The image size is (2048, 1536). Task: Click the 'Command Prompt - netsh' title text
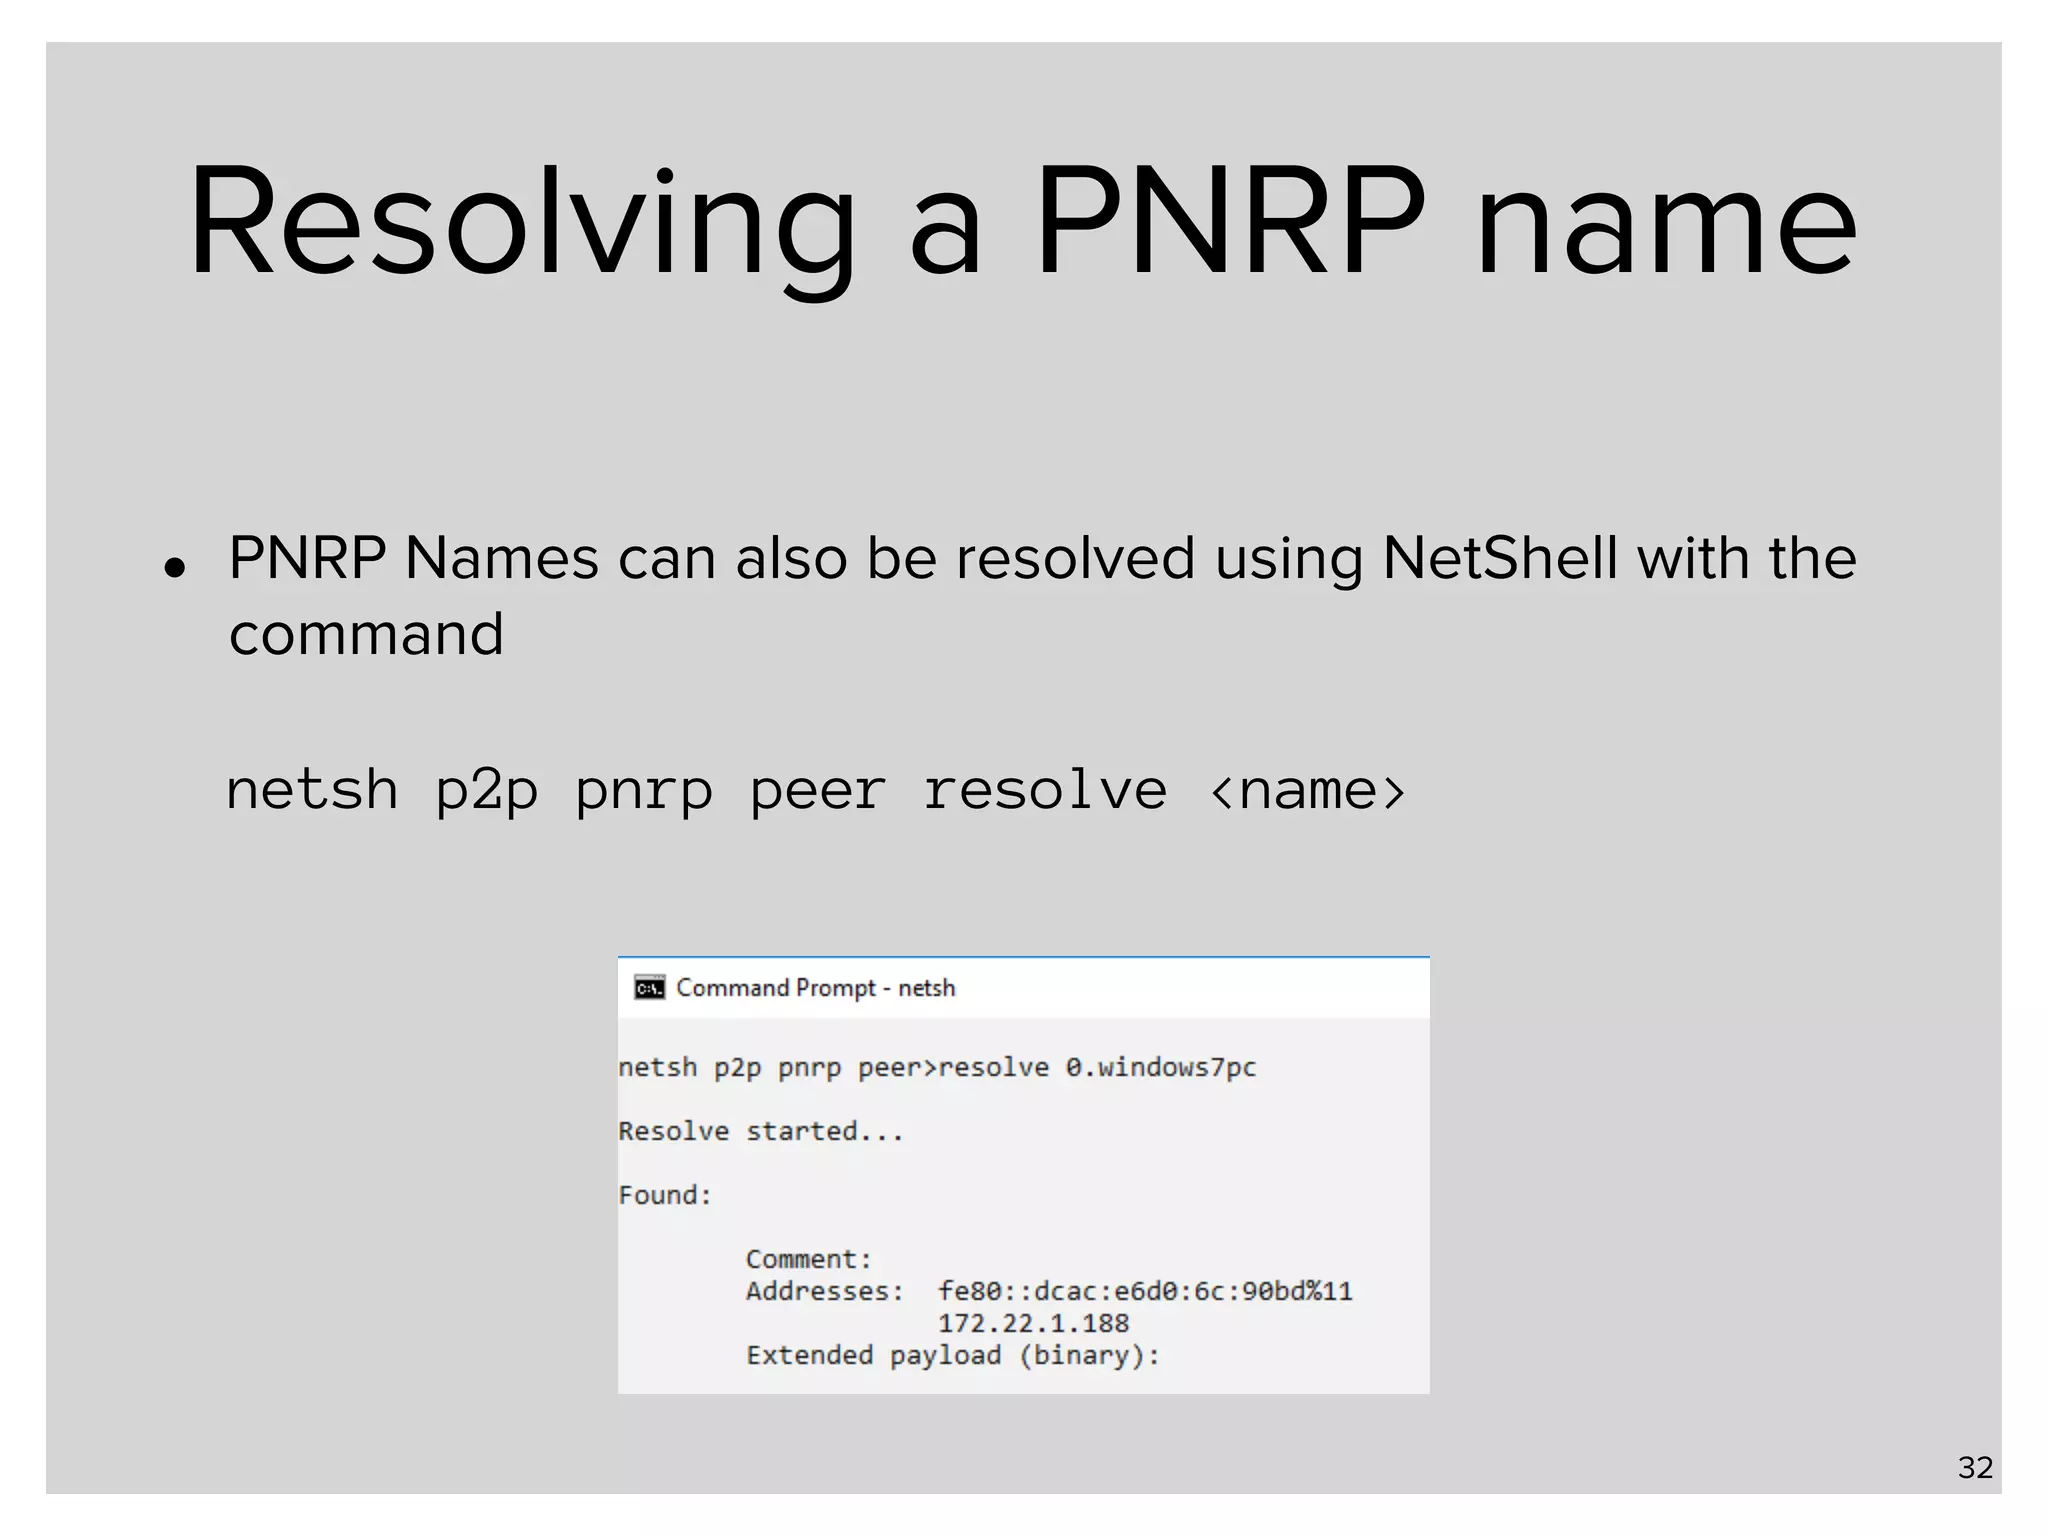(x=815, y=988)
